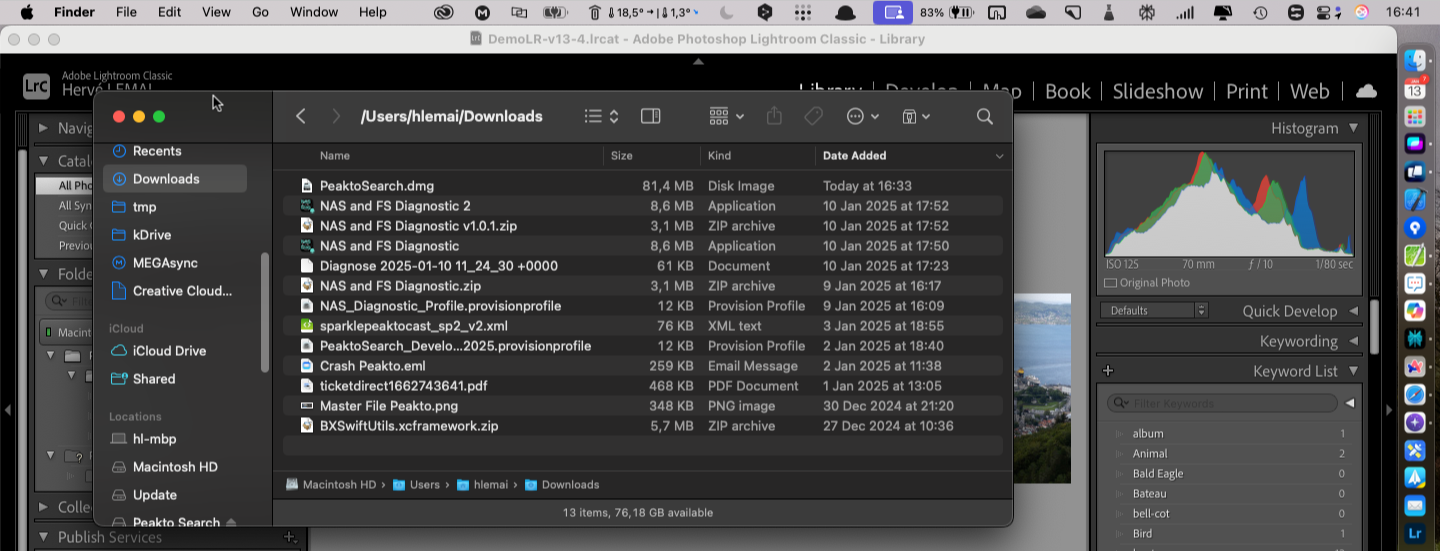Sort by Date Added column
The image size is (1440, 551).
(x=854, y=156)
